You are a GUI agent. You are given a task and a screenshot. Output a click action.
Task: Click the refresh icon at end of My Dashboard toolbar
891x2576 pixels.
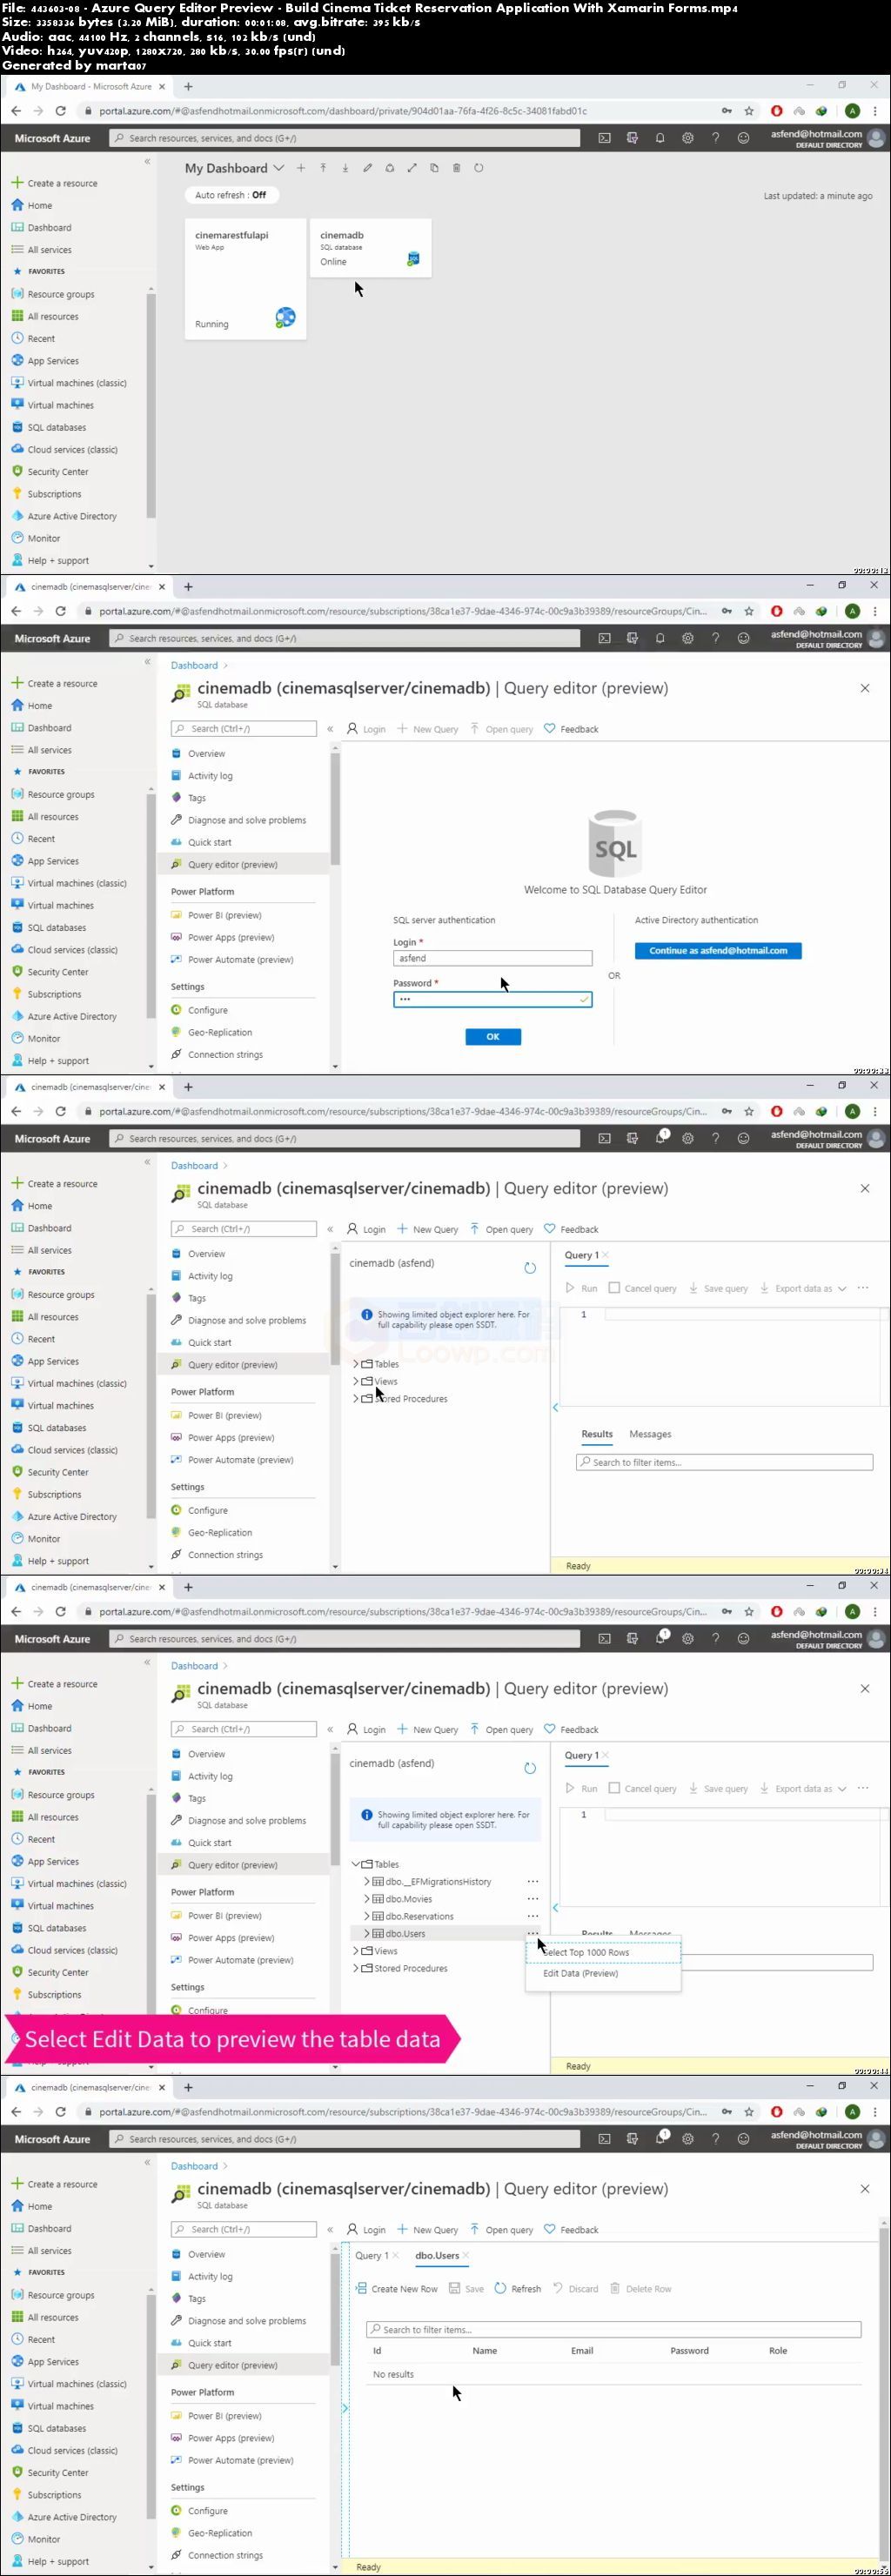478,168
